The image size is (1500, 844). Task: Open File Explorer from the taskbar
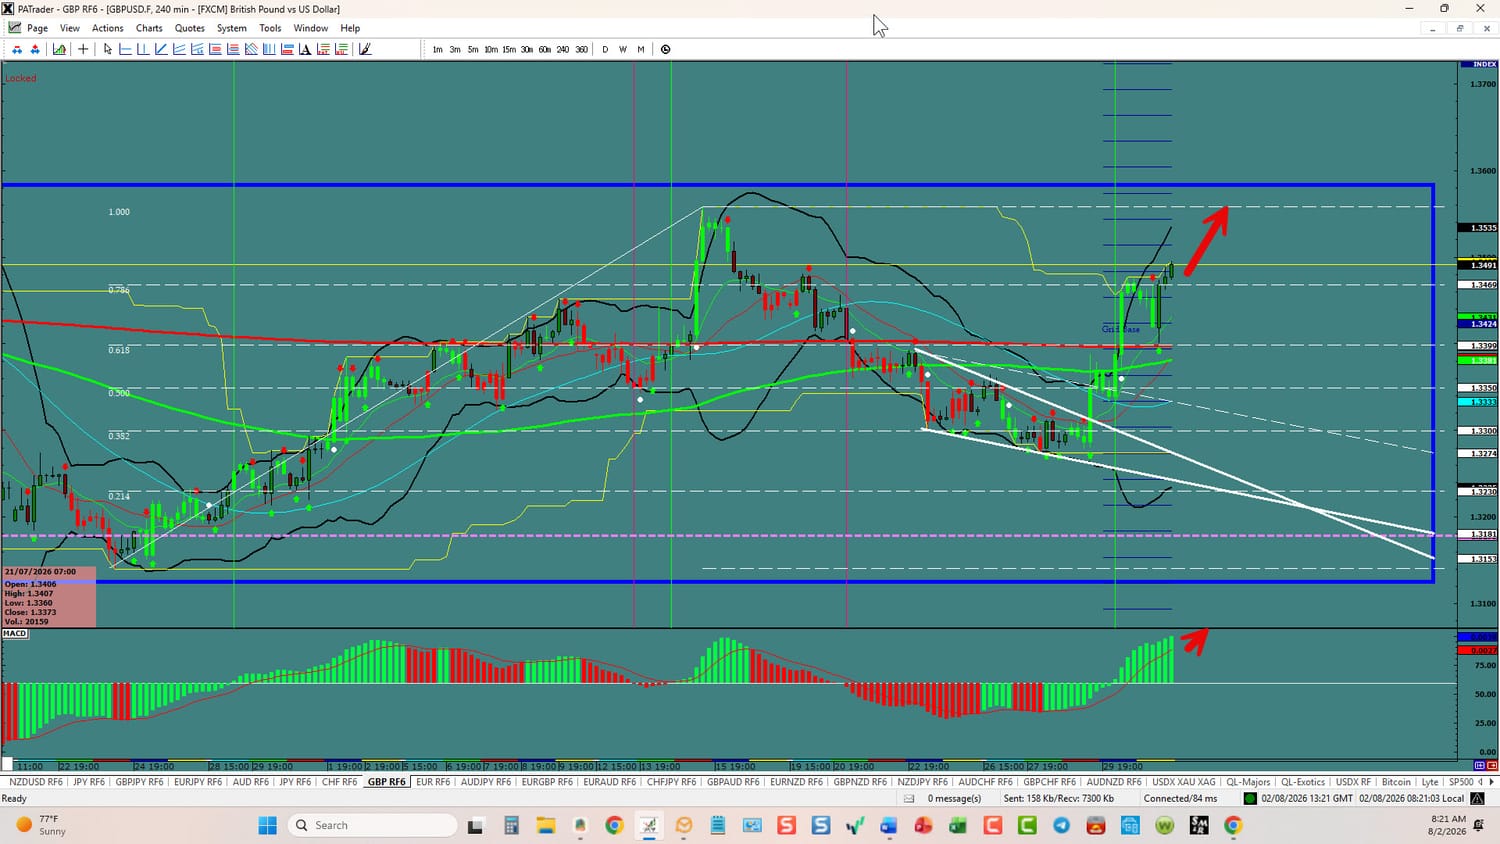pyautogui.click(x=545, y=825)
